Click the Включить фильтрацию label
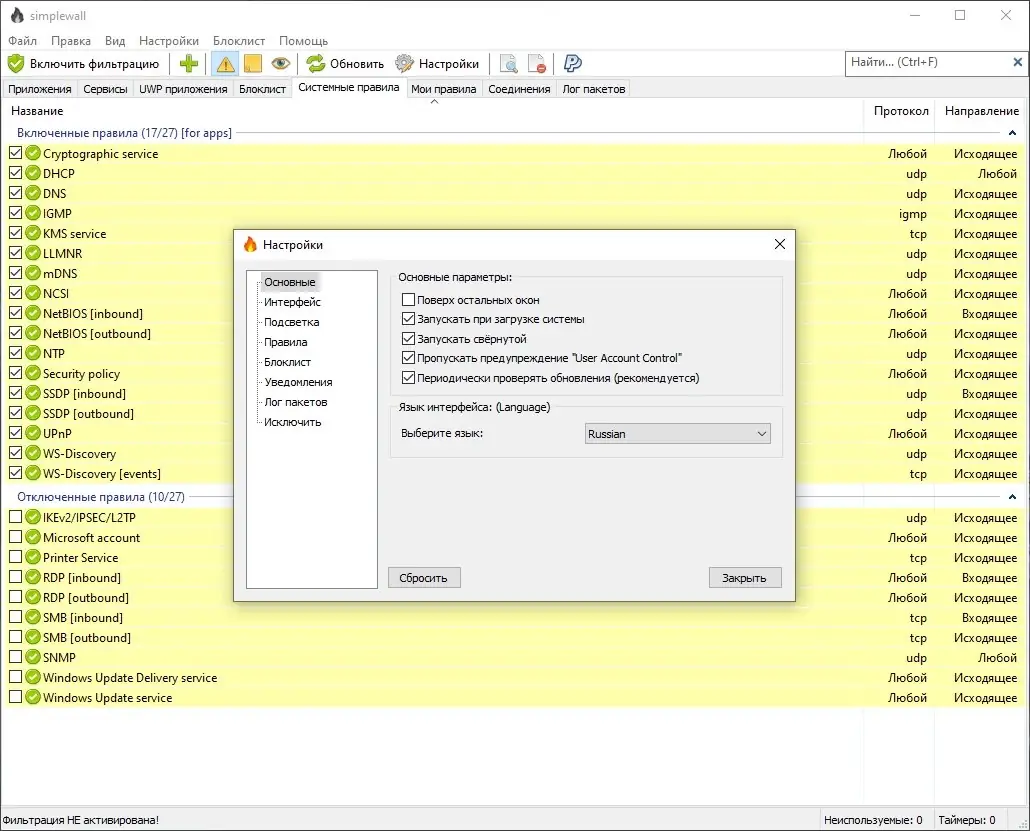 pyautogui.click(x=95, y=64)
